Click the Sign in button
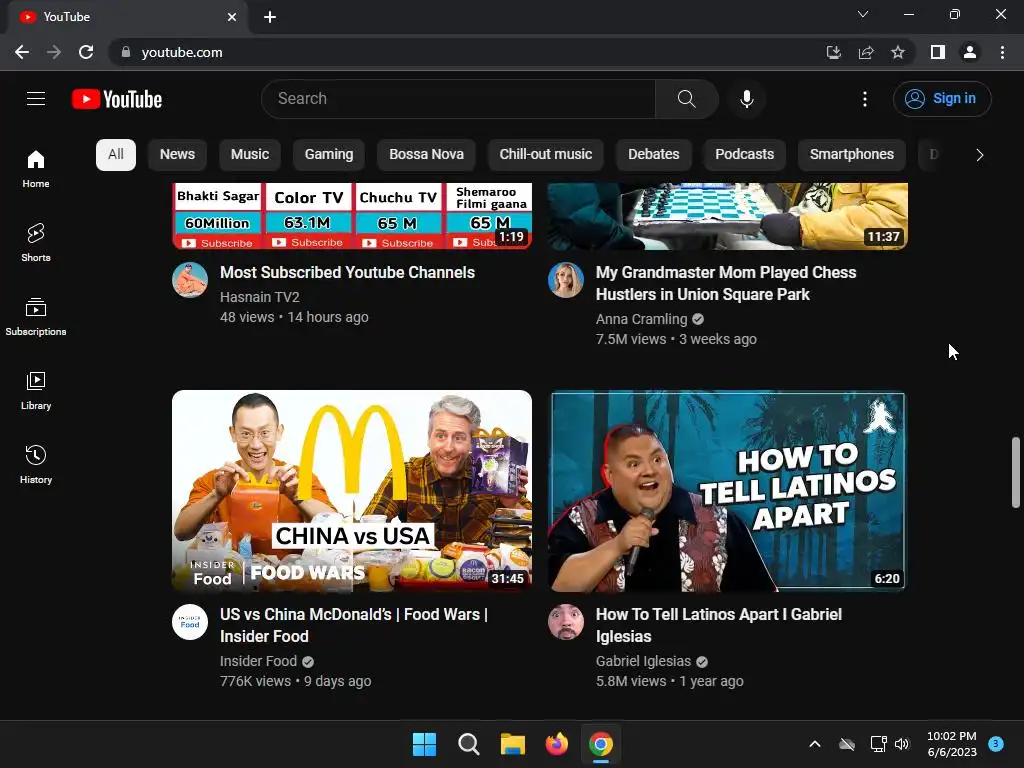Viewport: 1024px width, 768px height. tap(942, 99)
